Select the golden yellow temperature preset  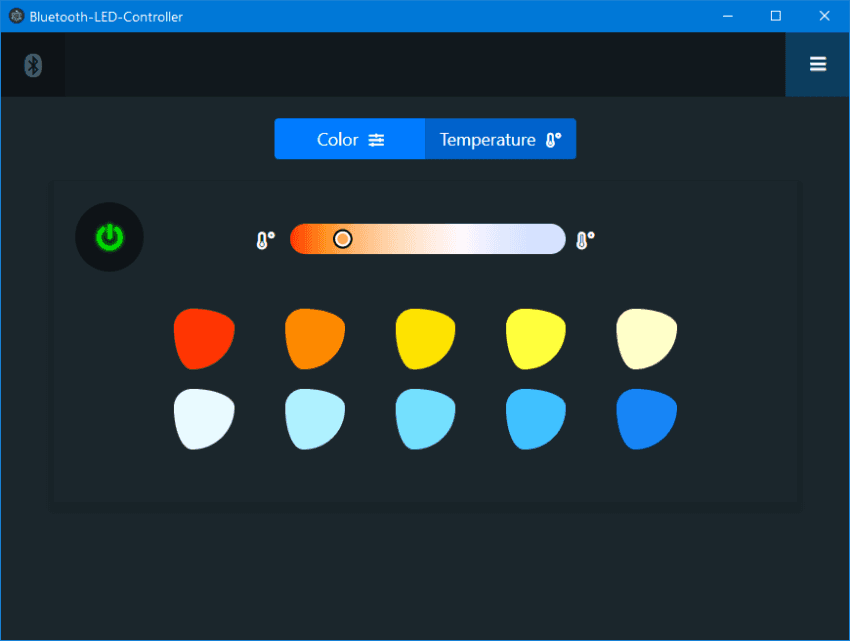tap(424, 338)
